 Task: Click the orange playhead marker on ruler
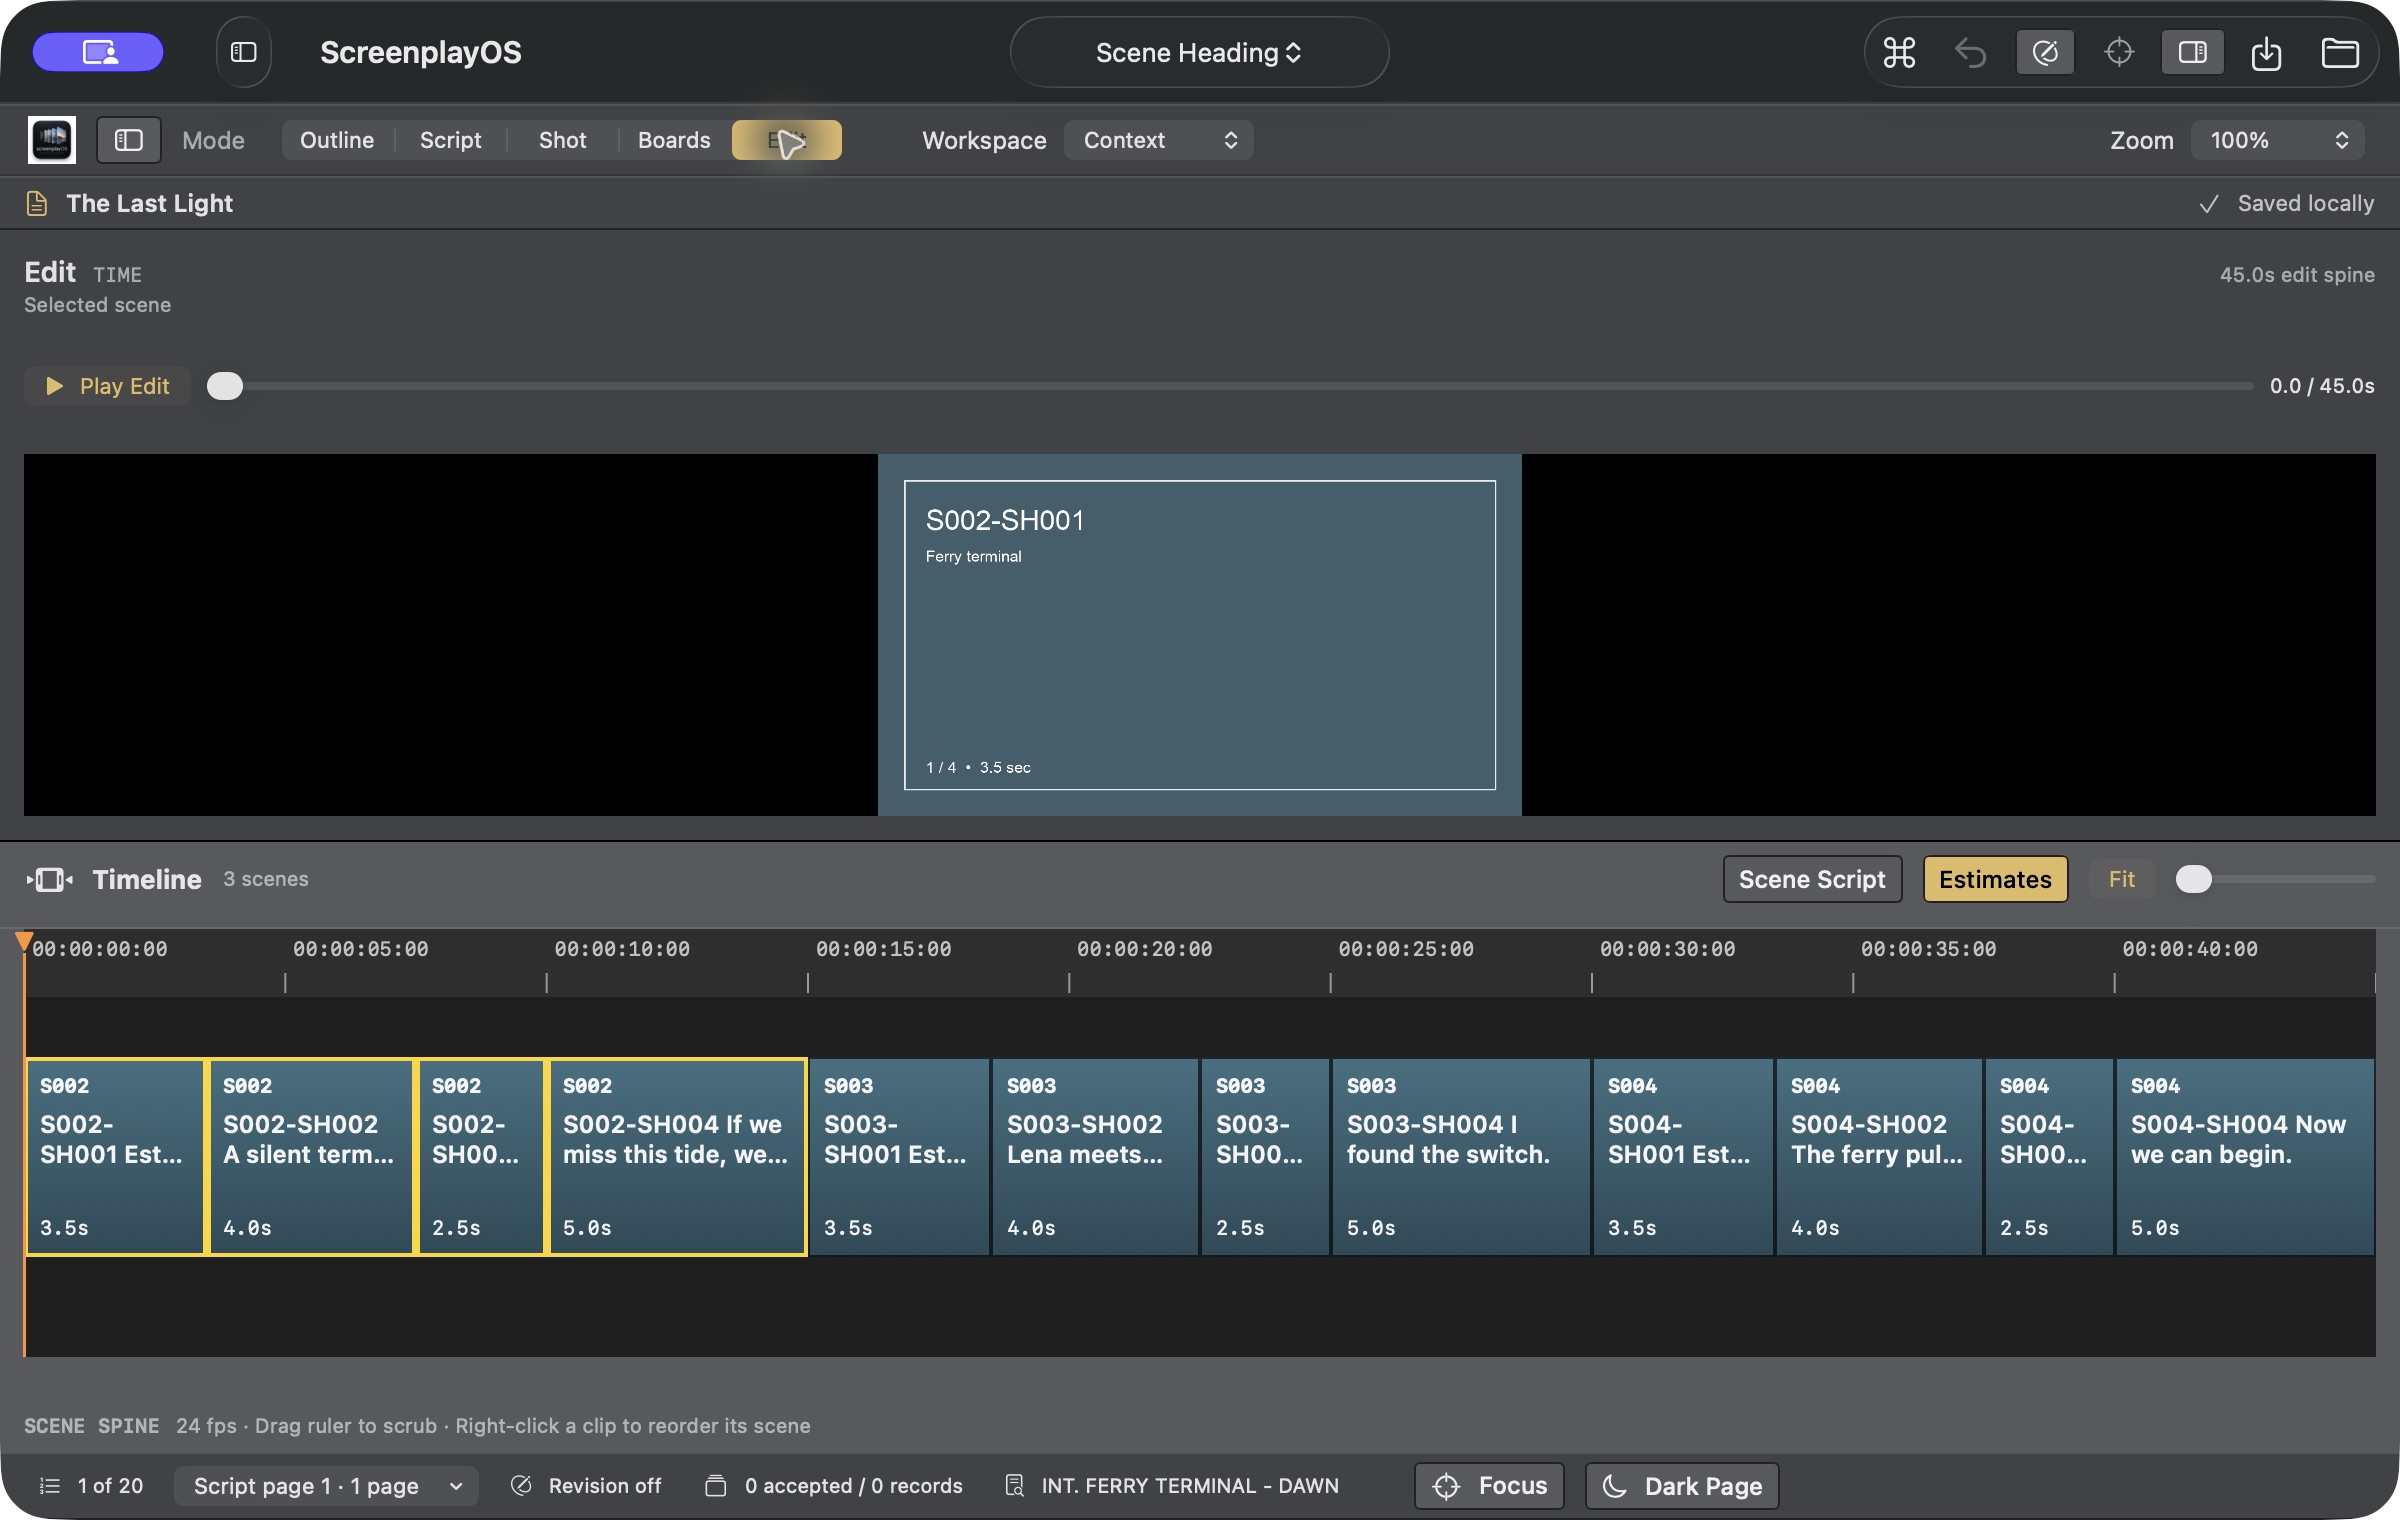(24, 941)
